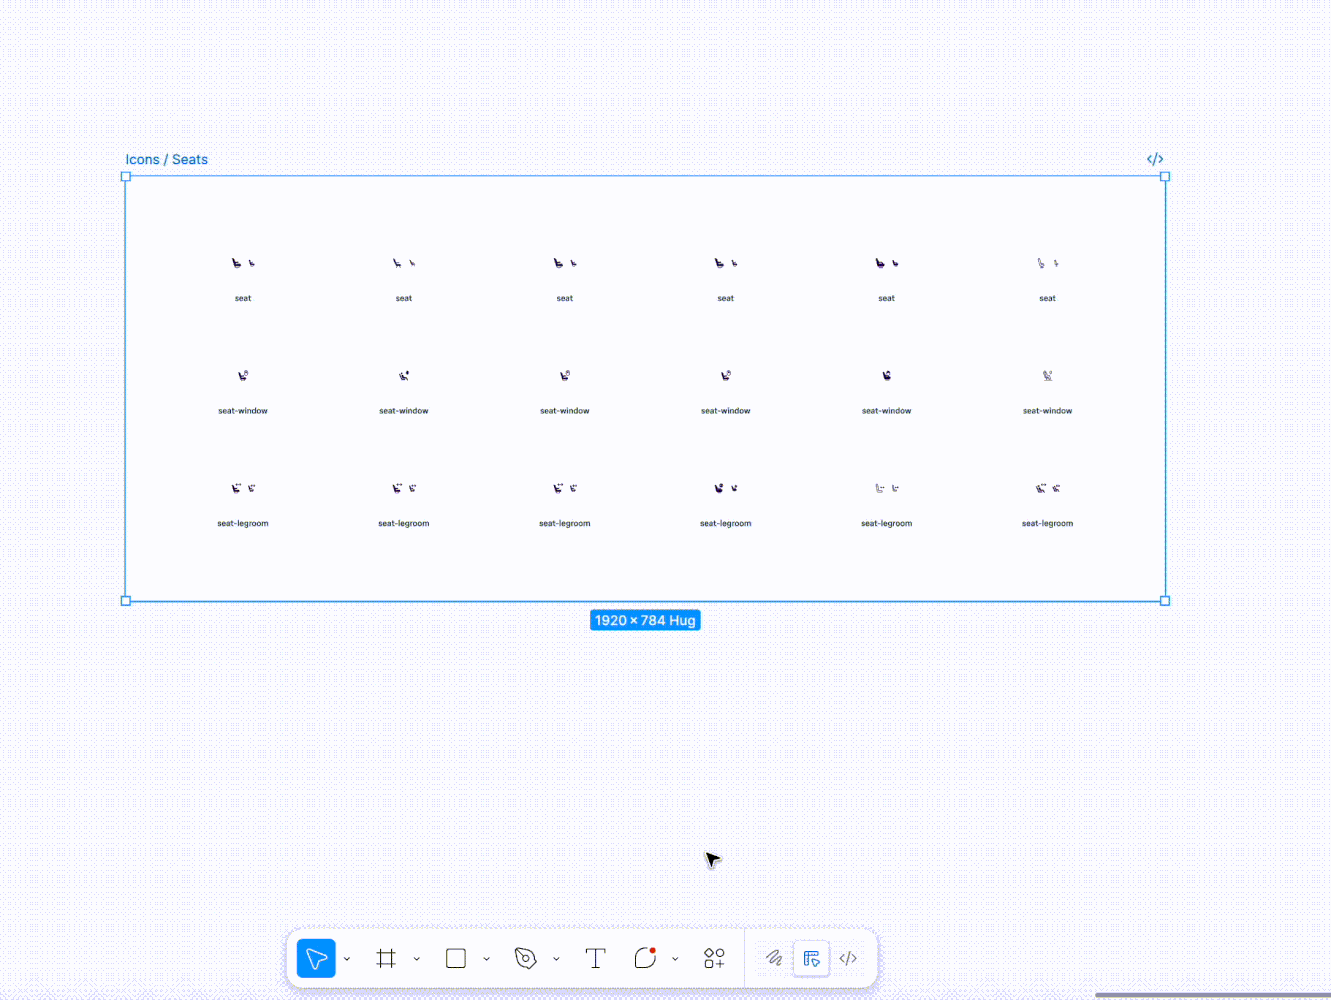The image size is (1331, 1000).
Task: Select the Comment tool with the red dot
Action: point(645,958)
